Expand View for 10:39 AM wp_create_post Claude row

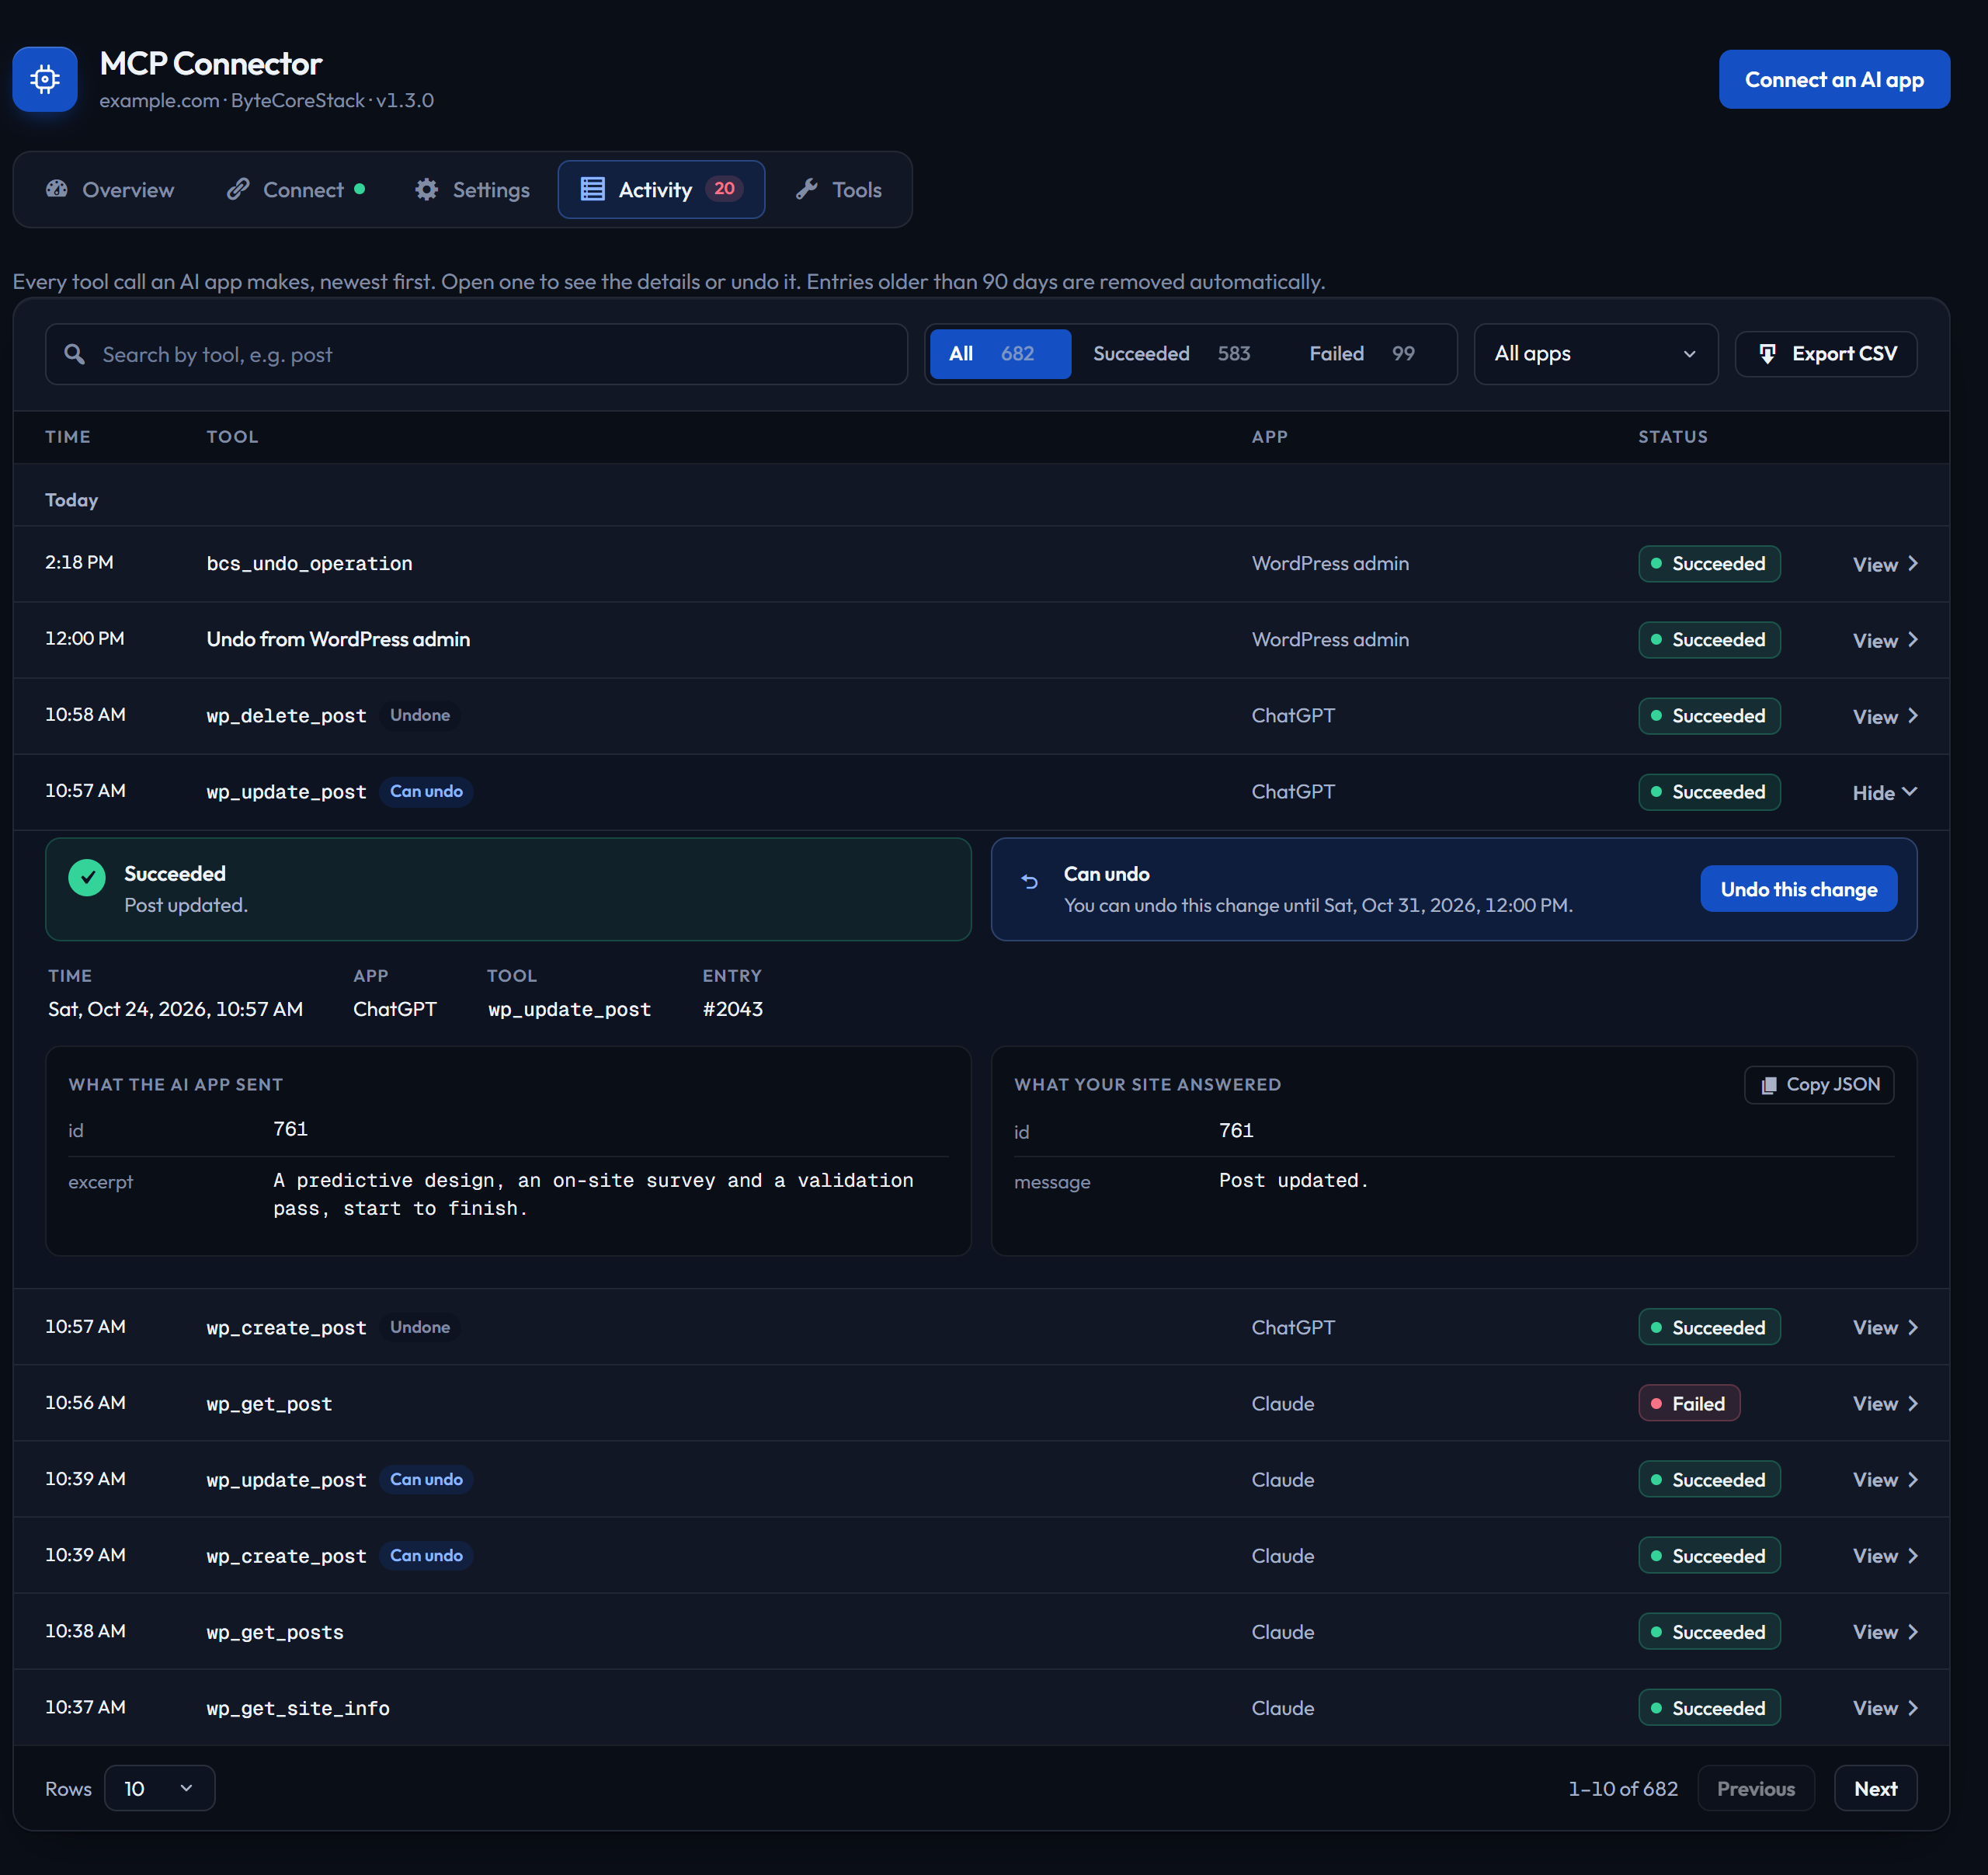coord(1884,1555)
